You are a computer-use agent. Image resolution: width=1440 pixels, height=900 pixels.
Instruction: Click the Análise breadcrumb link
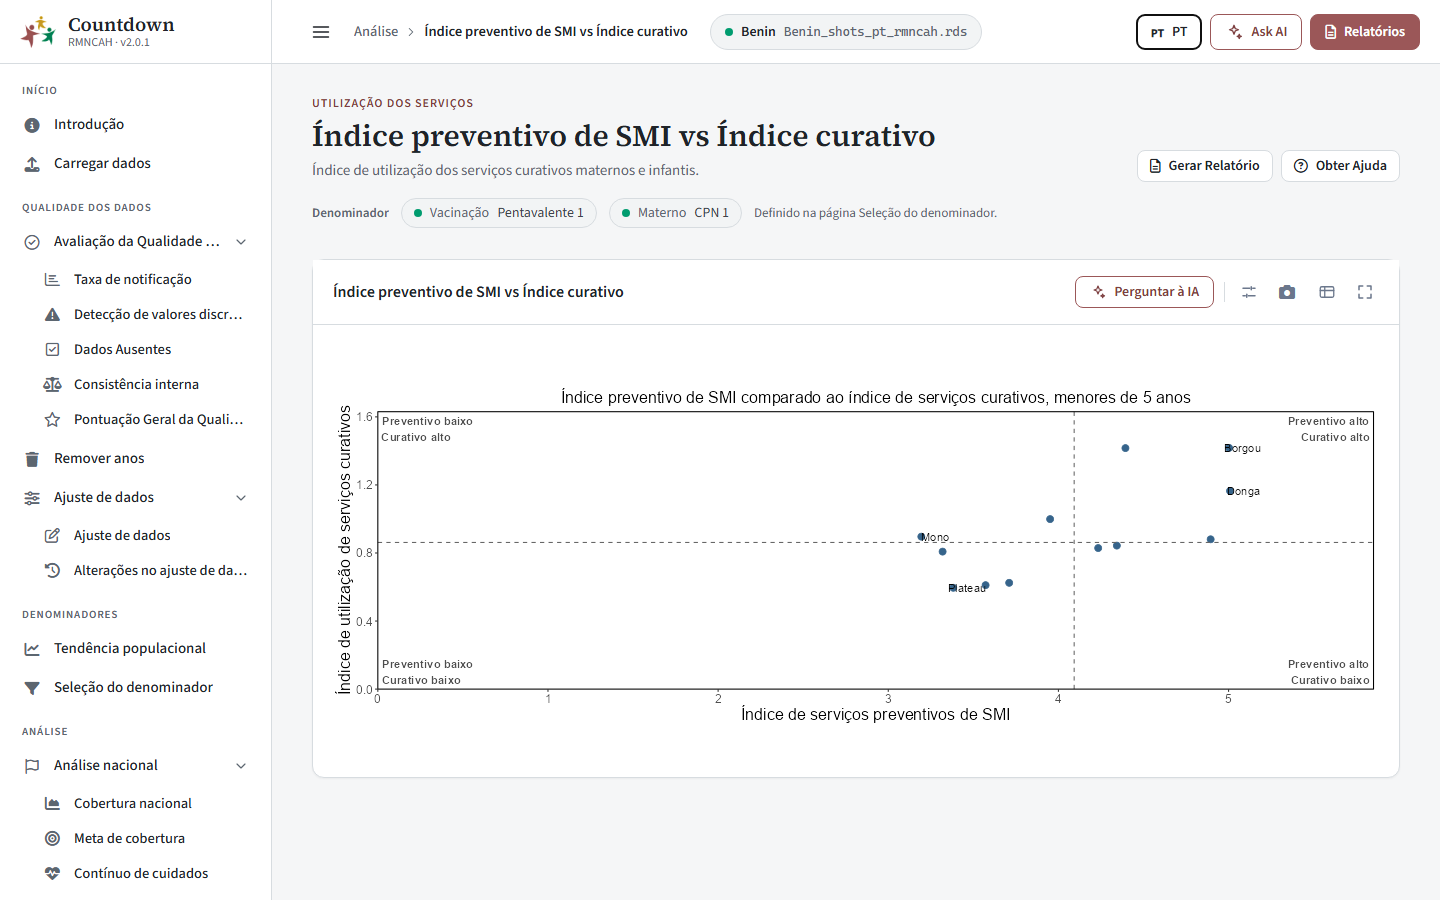376,32
